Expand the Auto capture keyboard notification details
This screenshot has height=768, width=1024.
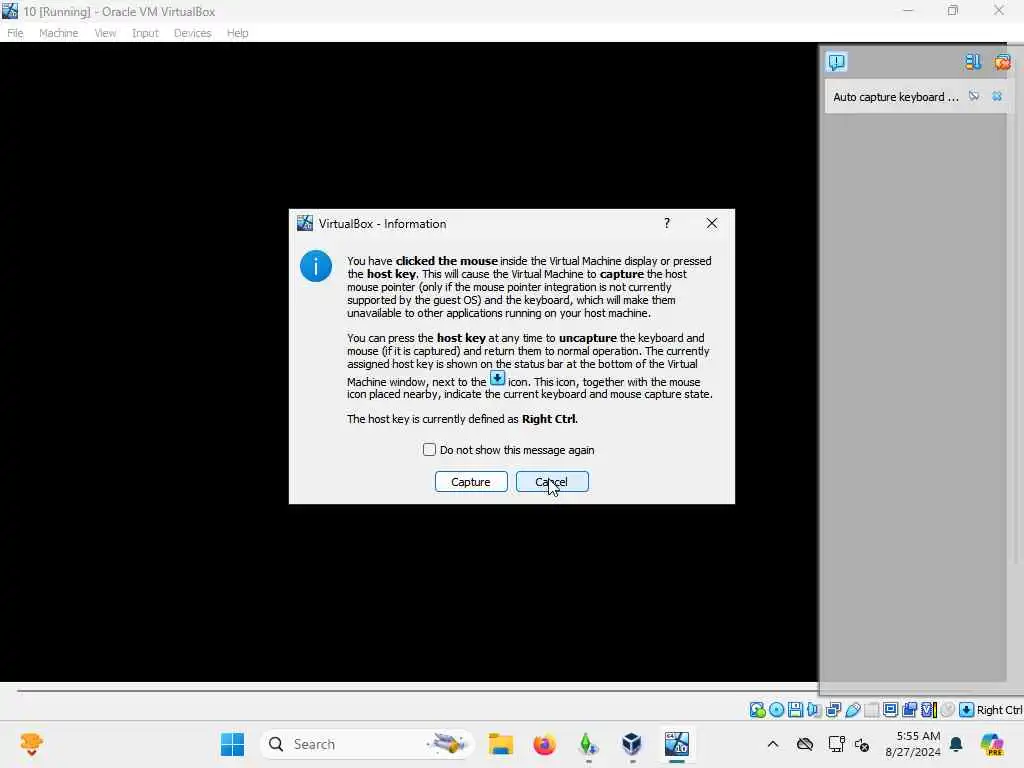tap(974, 97)
